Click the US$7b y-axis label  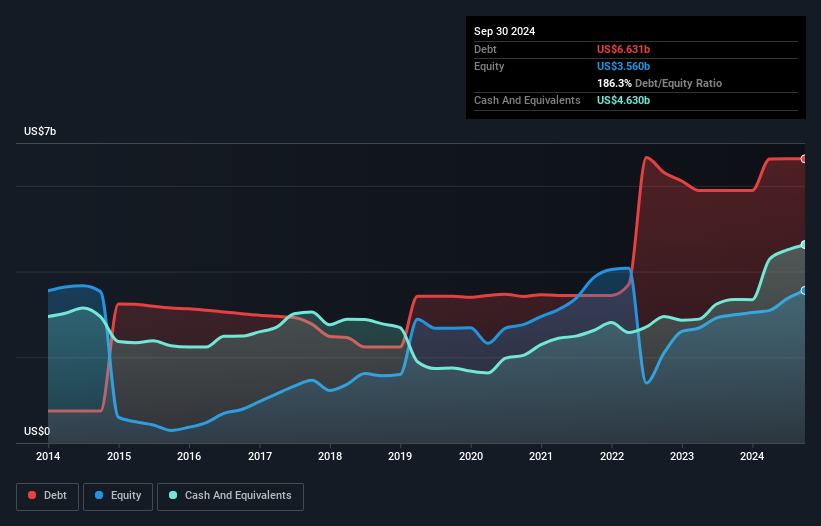coord(40,131)
